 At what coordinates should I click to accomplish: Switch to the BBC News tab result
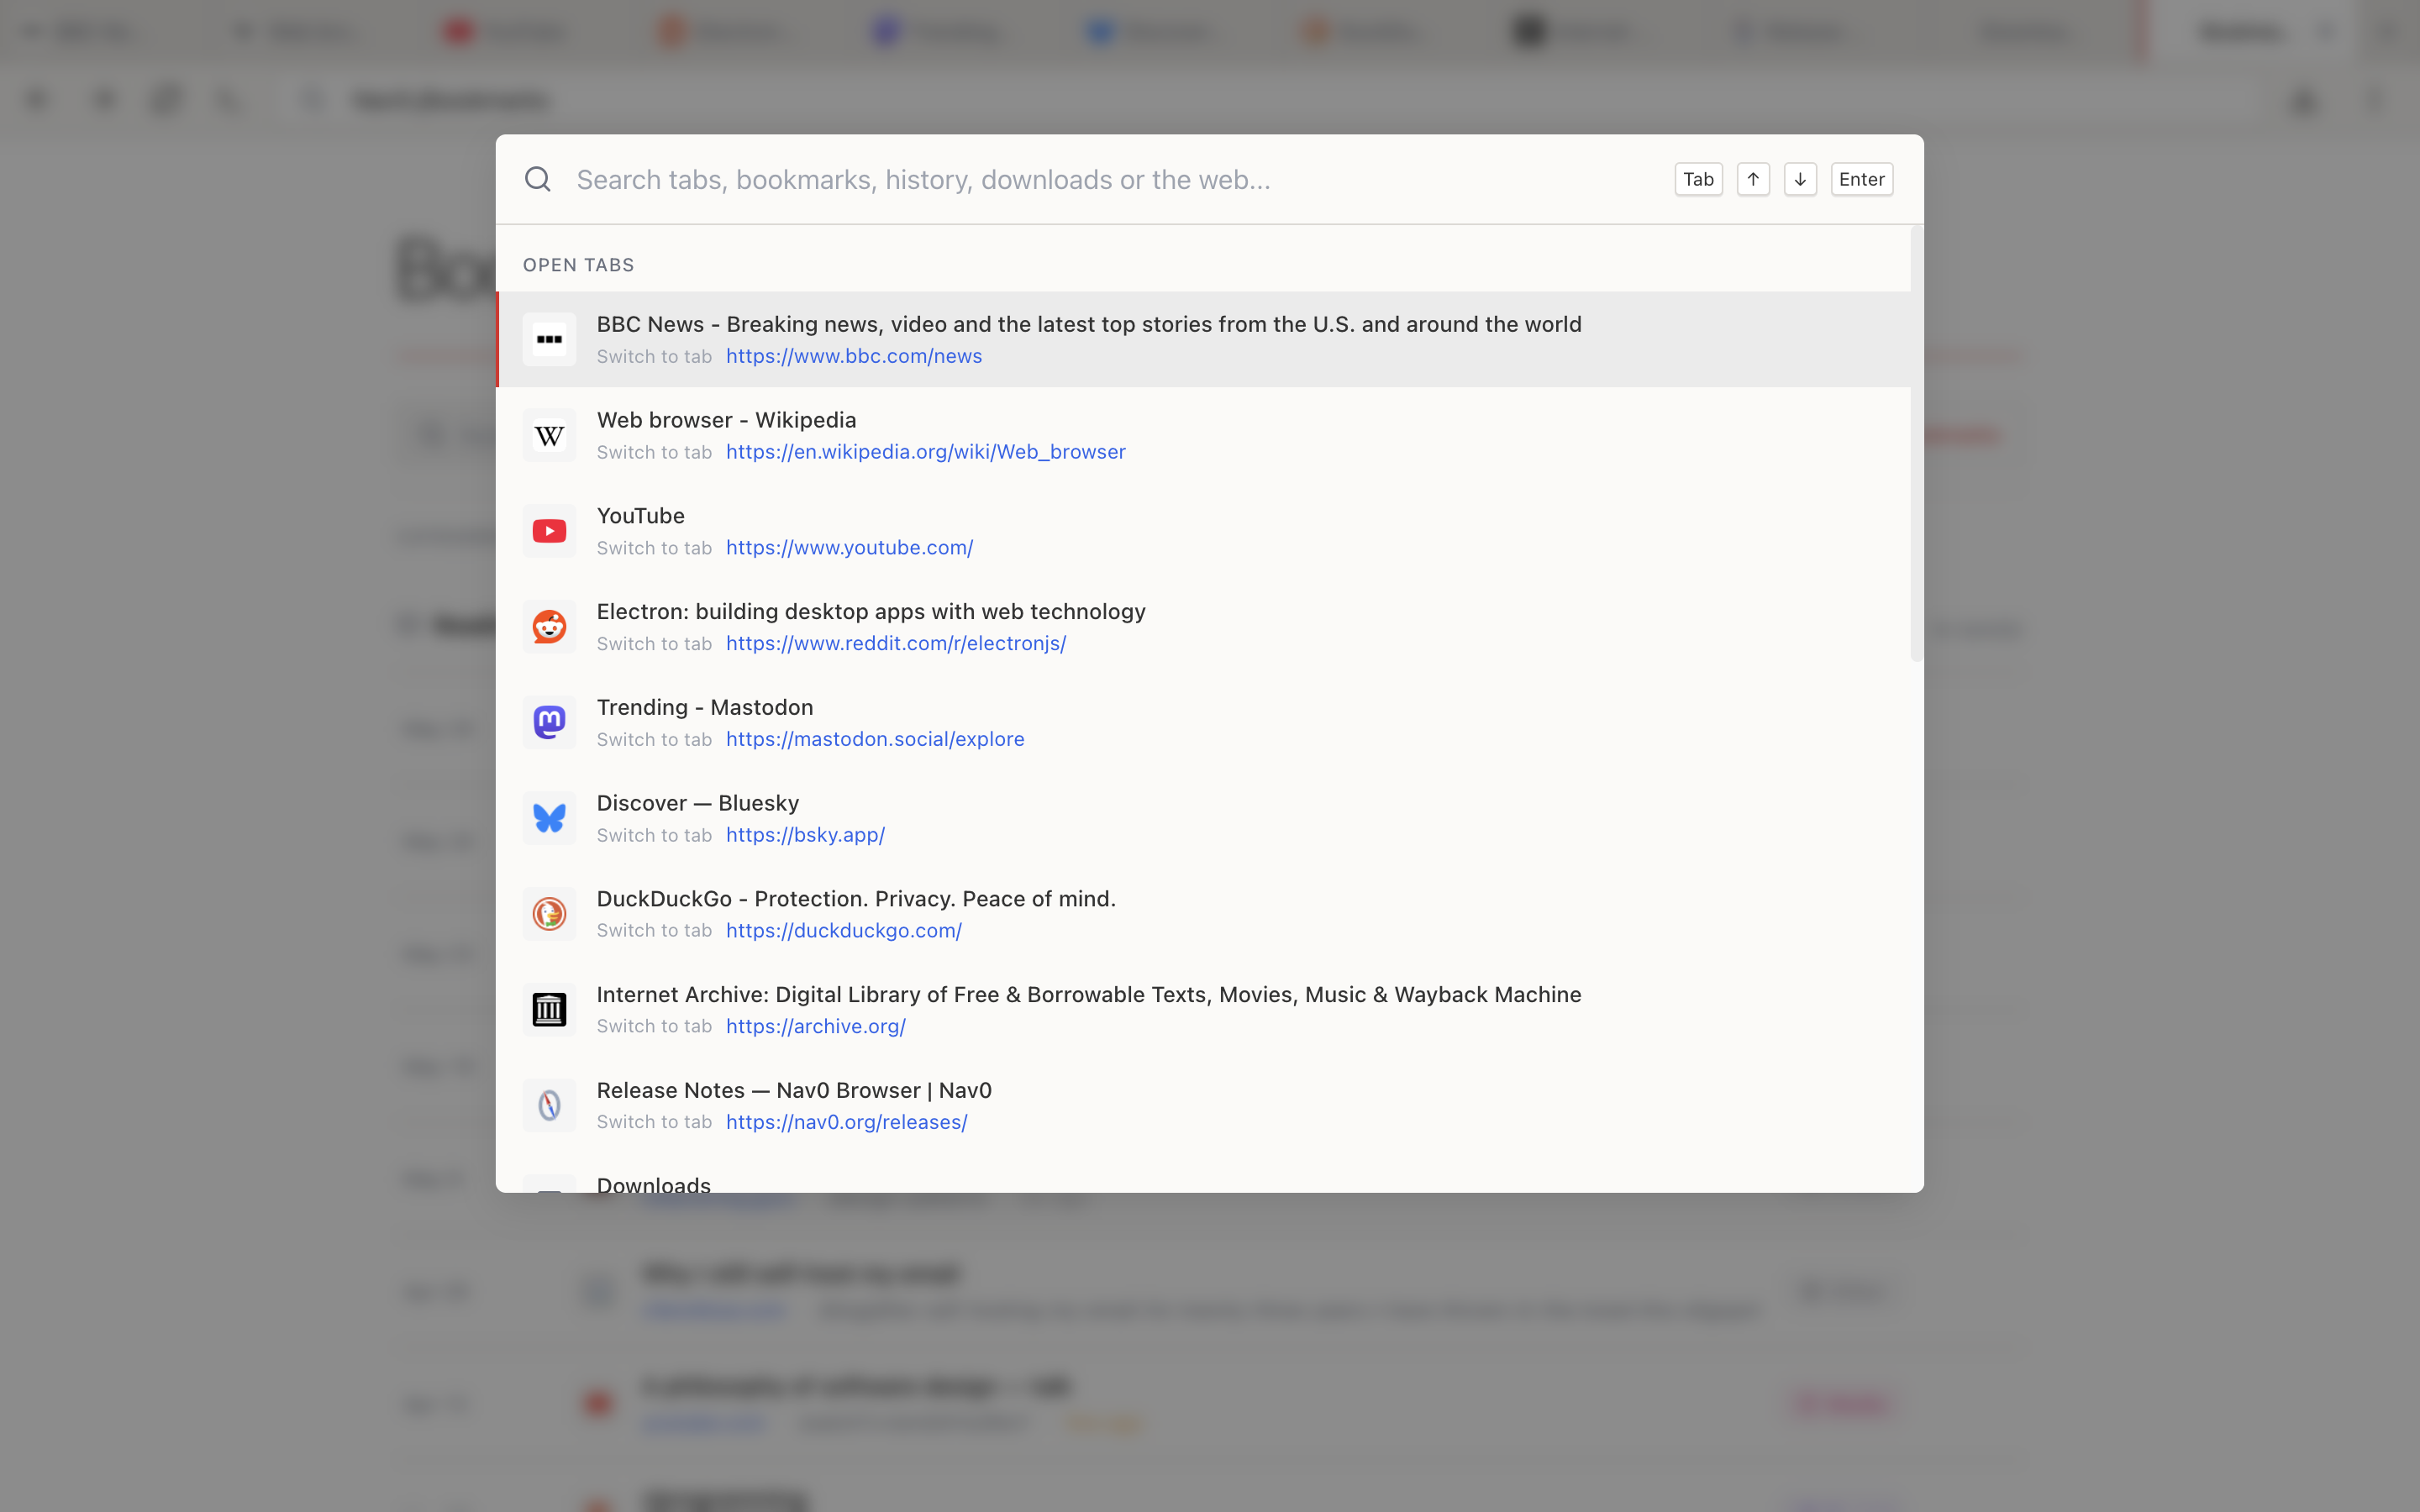coord(1203,339)
